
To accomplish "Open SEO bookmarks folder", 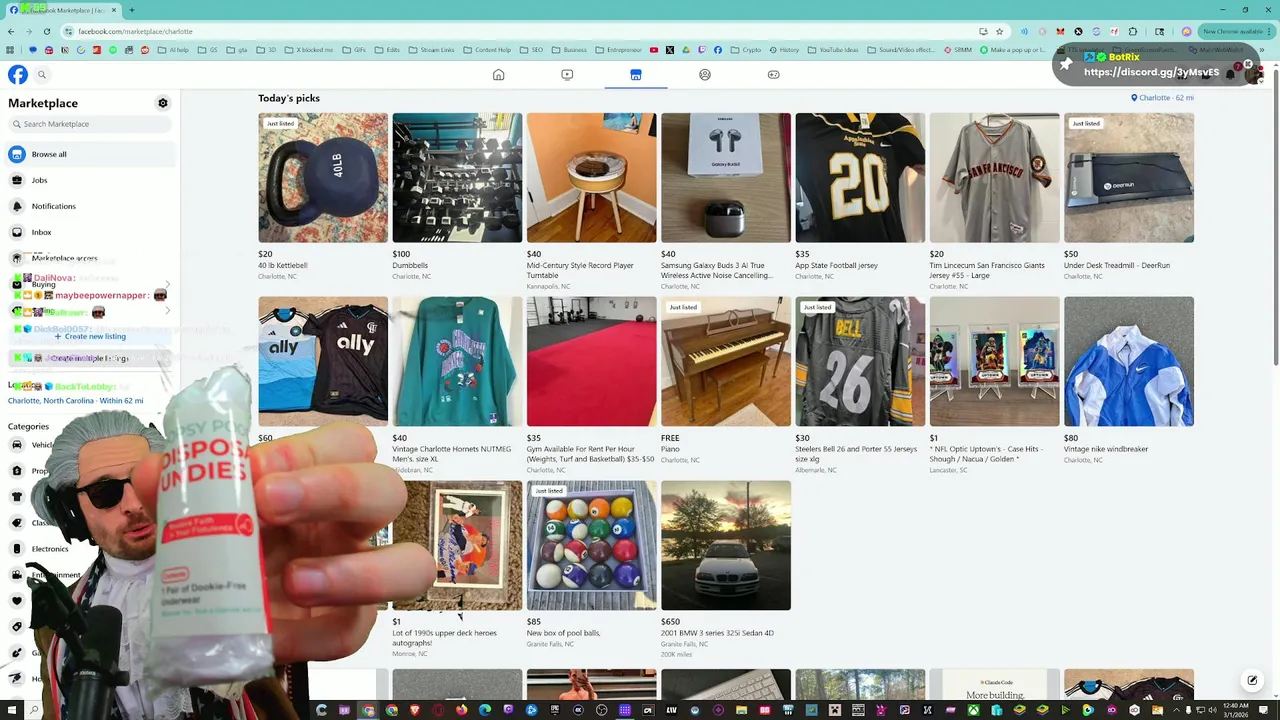I will pyautogui.click(x=531, y=50).
